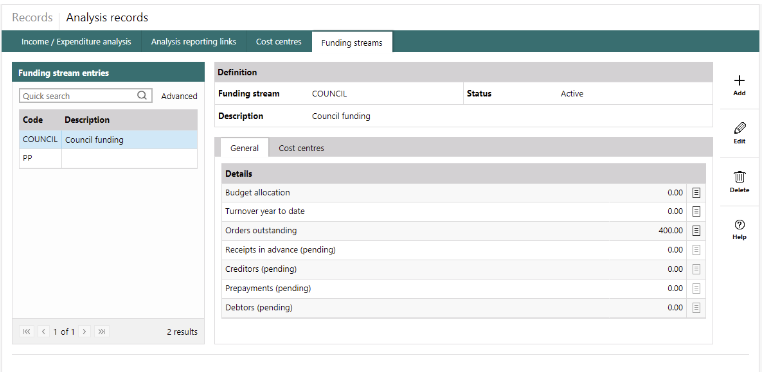The height and width of the screenshot is (375, 763).
Task: Open Turnover year to date details icon
Action: (x=696, y=212)
